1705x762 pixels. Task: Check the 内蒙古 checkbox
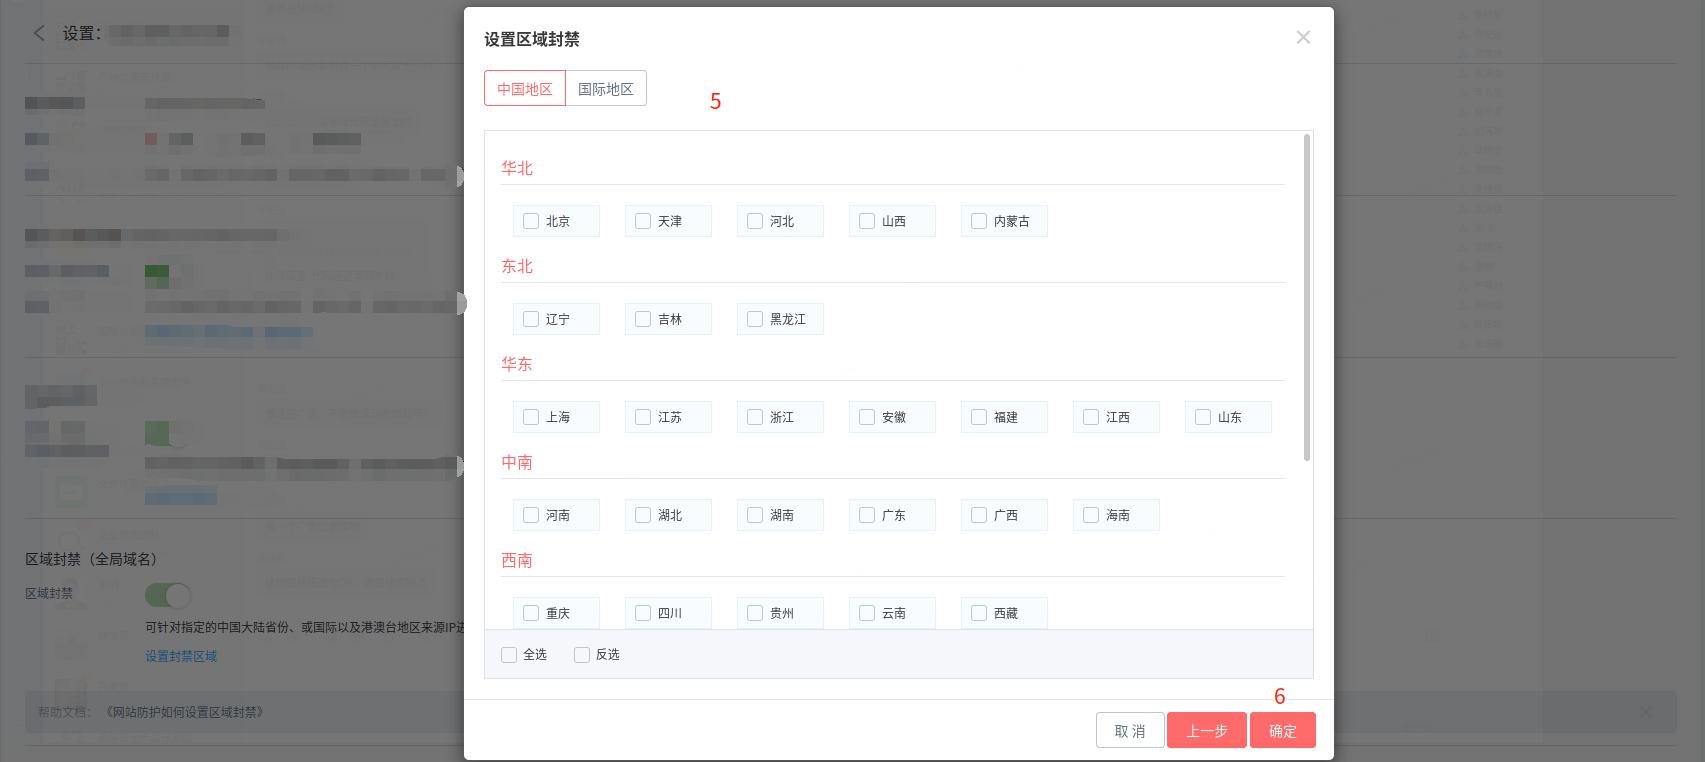(979, 221)
